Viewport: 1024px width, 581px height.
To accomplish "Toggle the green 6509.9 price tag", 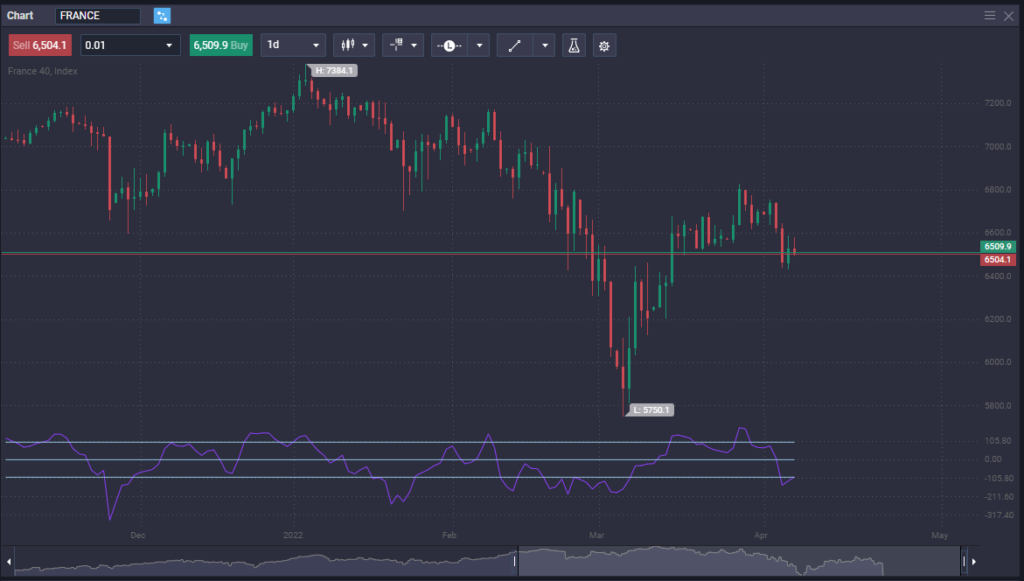I will pyautogui.click(x=997, y=246).
